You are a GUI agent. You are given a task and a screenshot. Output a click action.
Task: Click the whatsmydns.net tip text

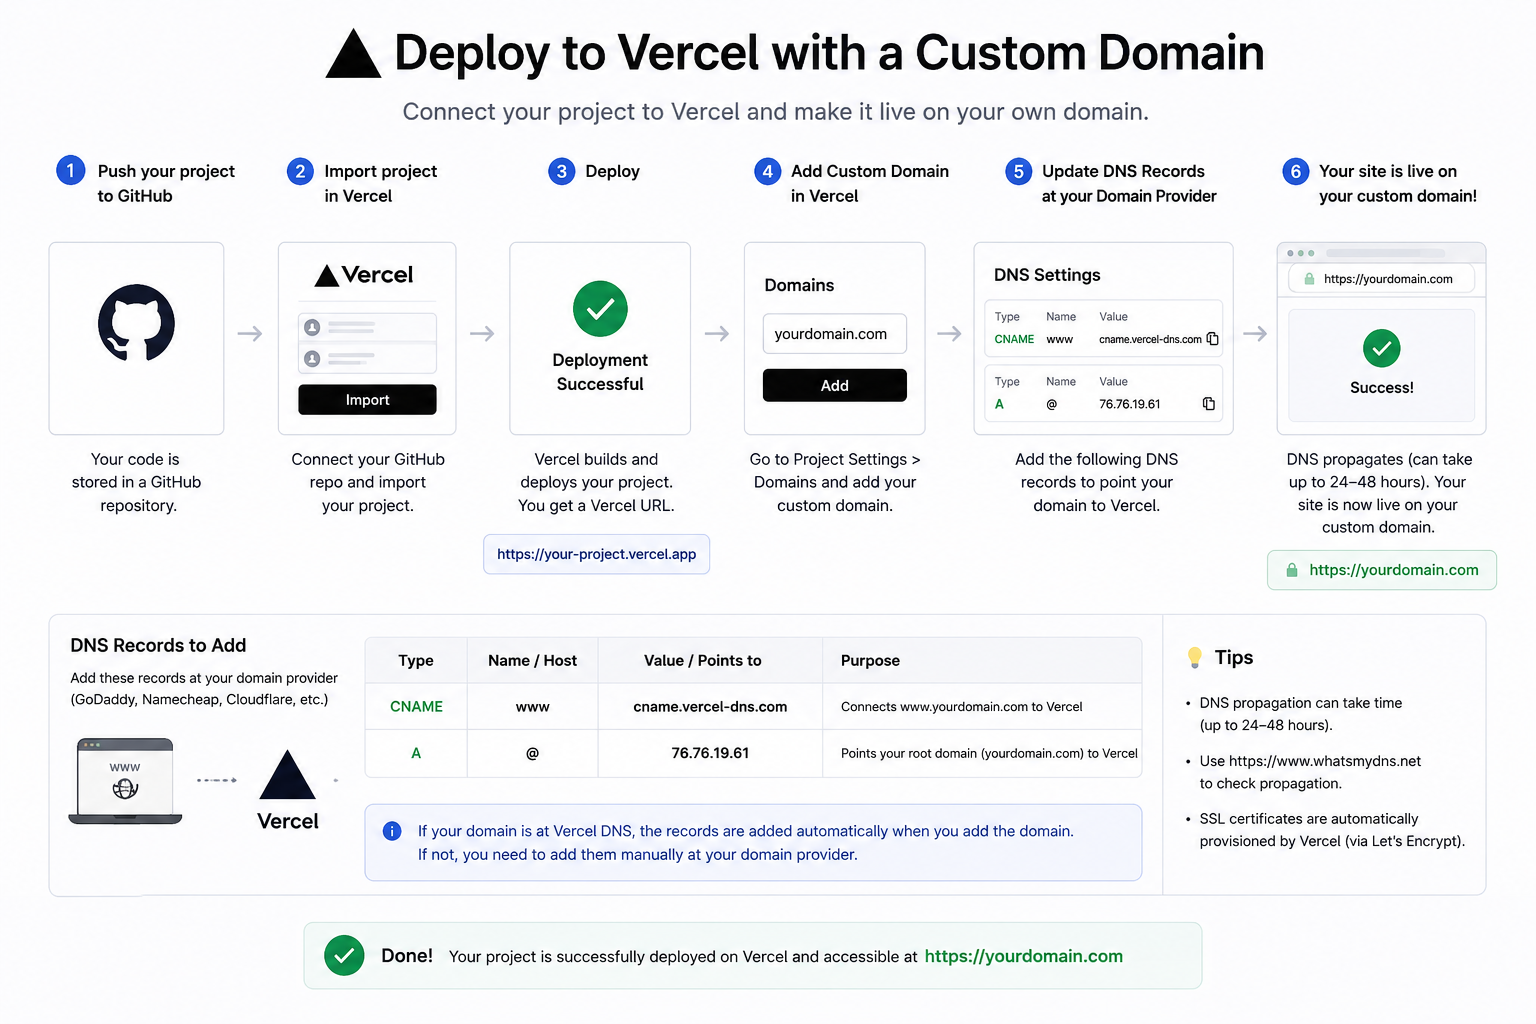tap(1310, 772)
